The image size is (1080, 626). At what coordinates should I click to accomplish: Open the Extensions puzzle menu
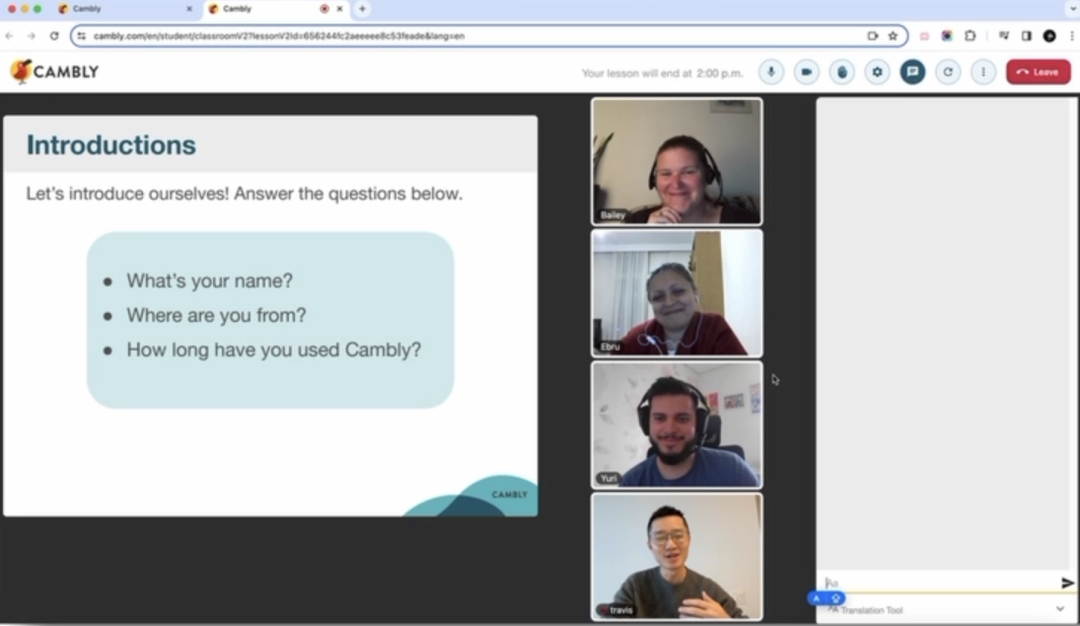(970, 36)
